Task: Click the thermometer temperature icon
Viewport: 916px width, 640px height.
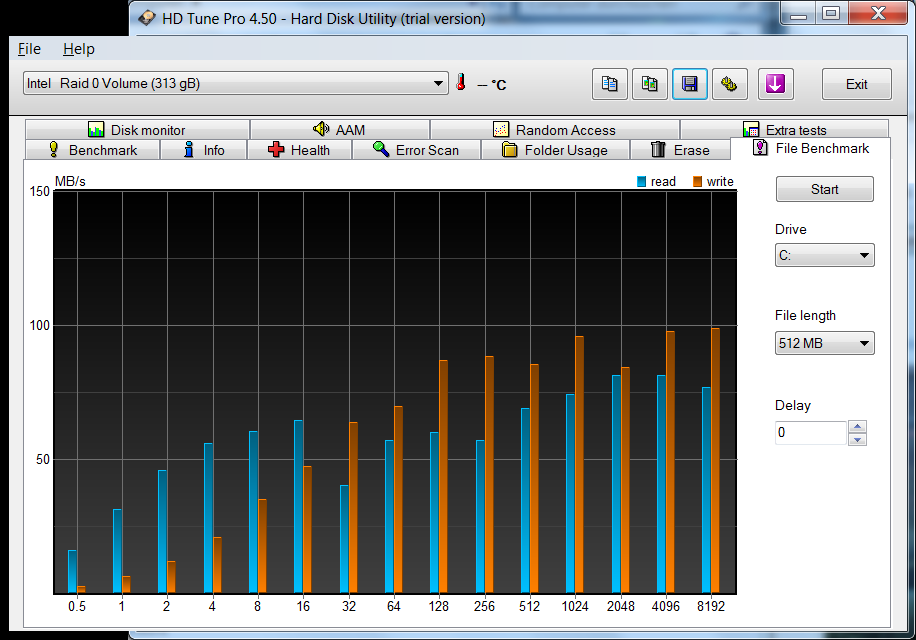Action: point(461,82)
